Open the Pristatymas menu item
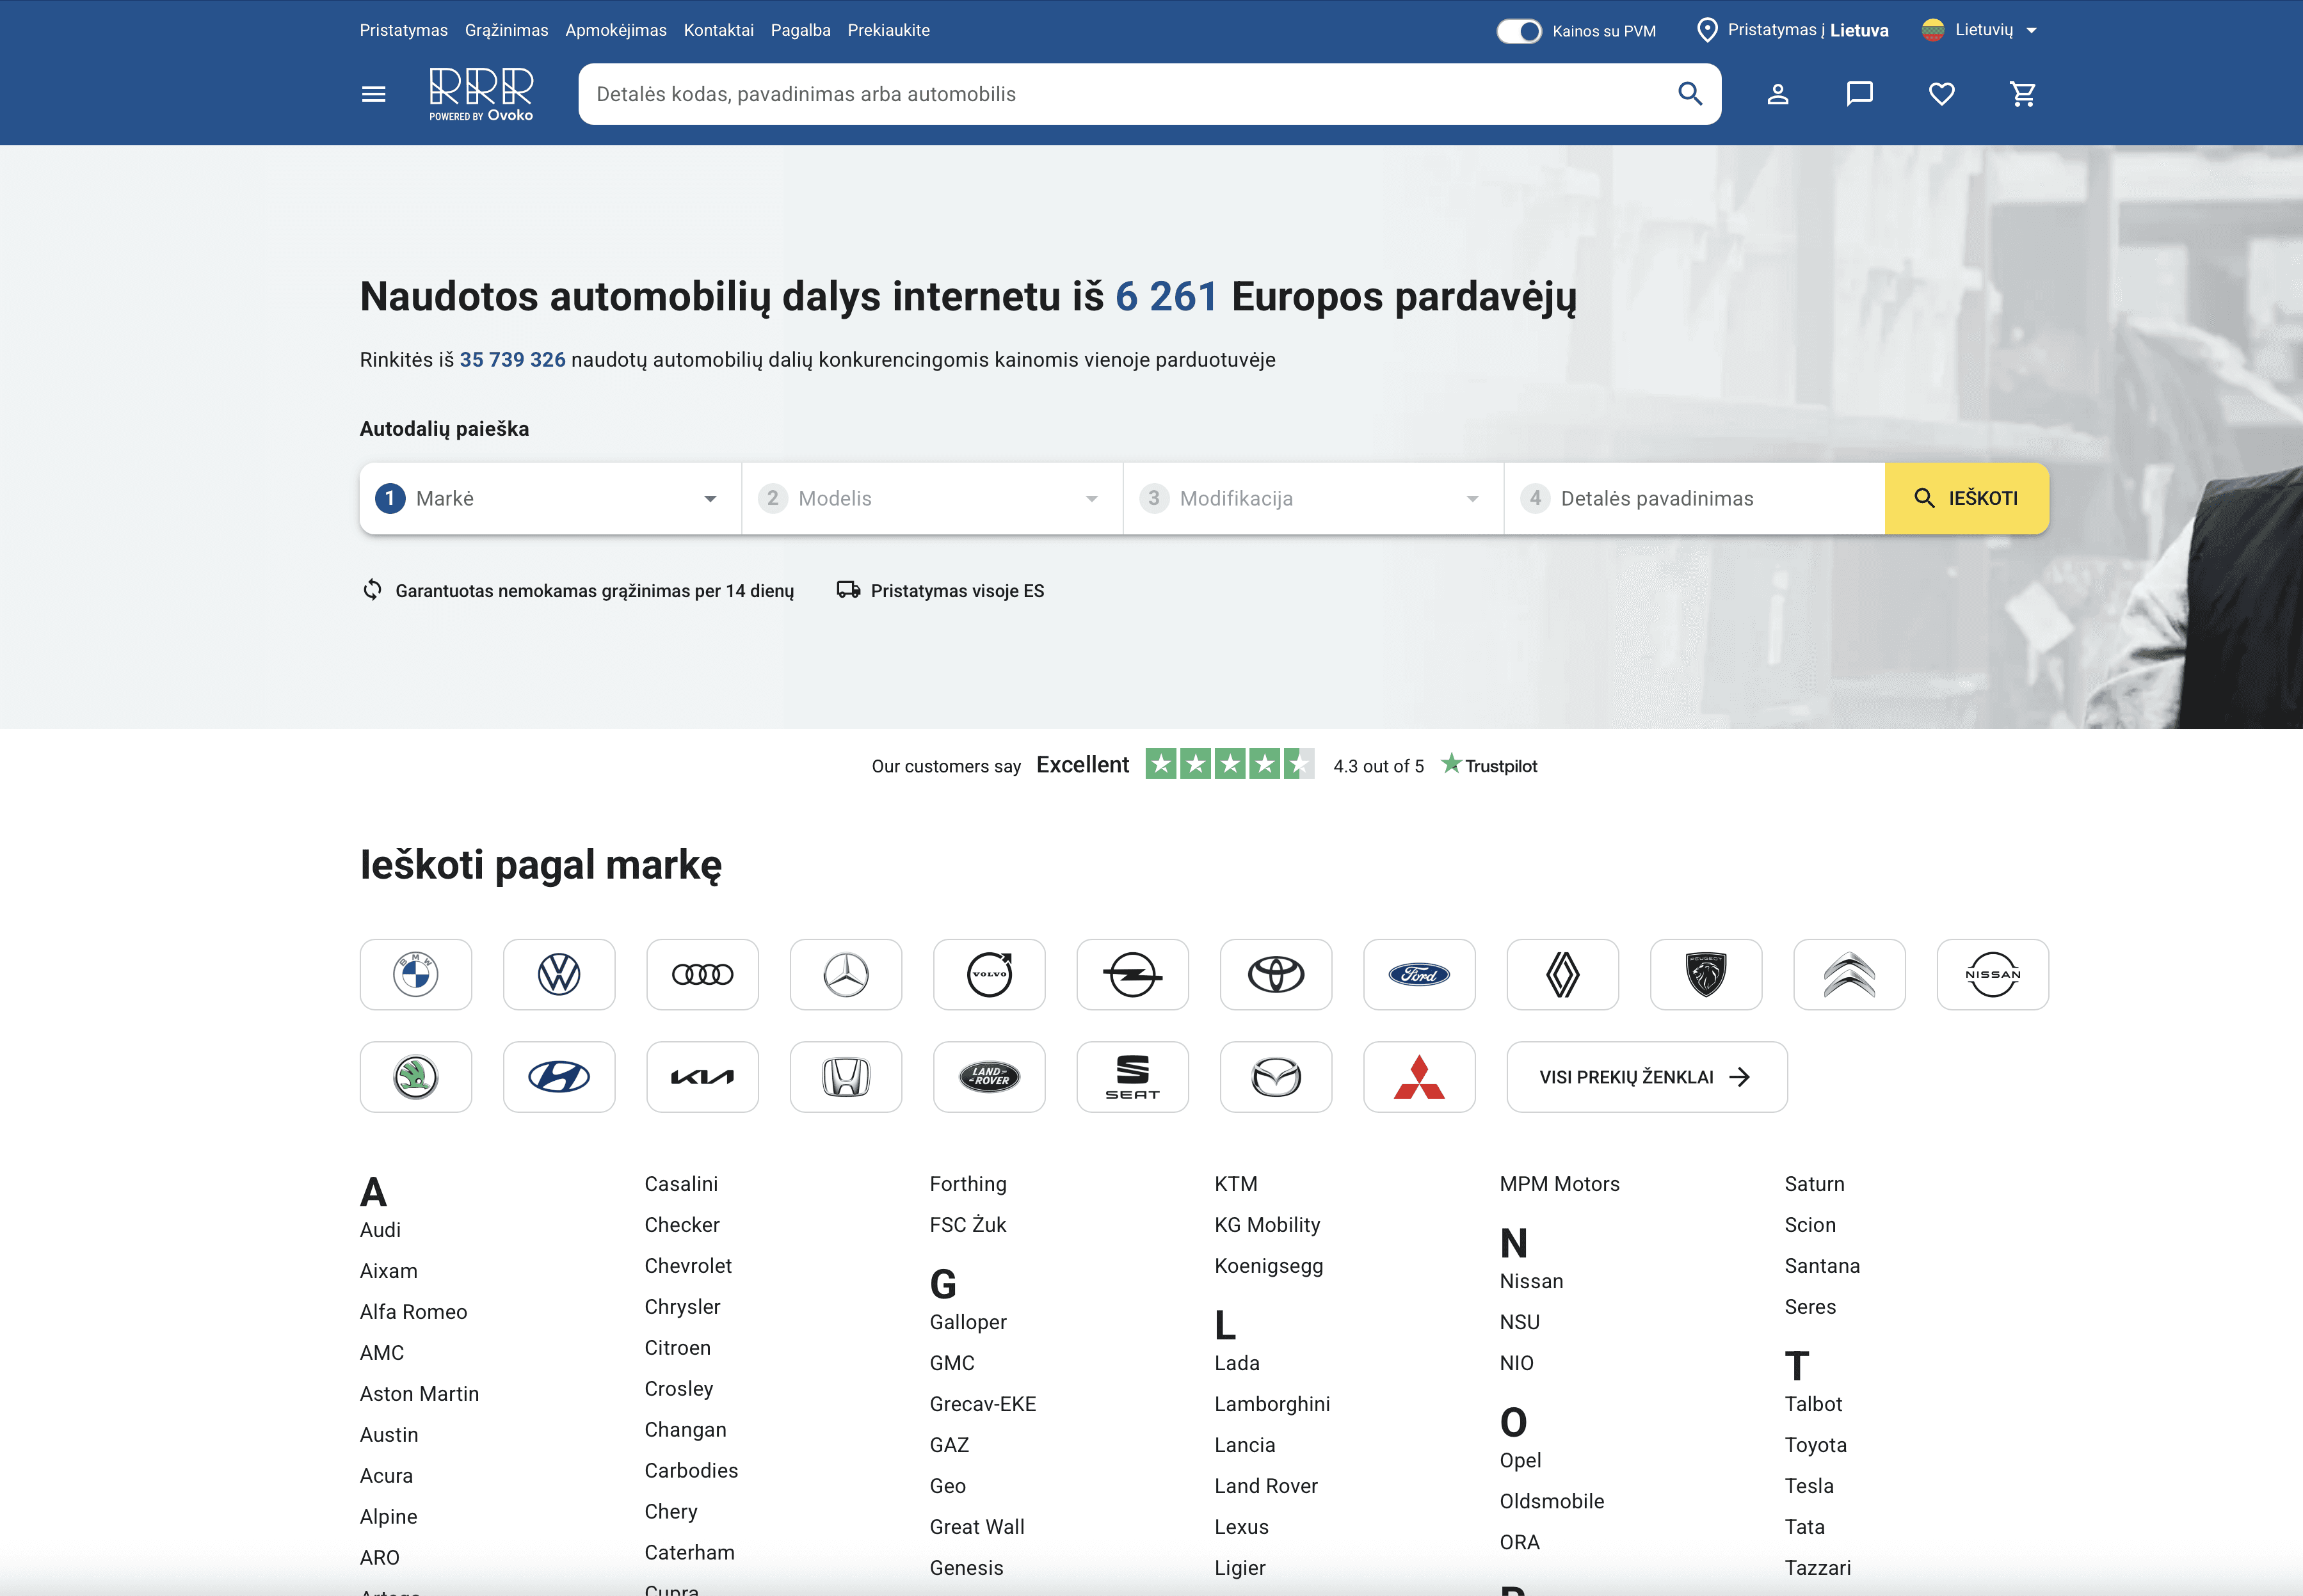 click(403, 30)
